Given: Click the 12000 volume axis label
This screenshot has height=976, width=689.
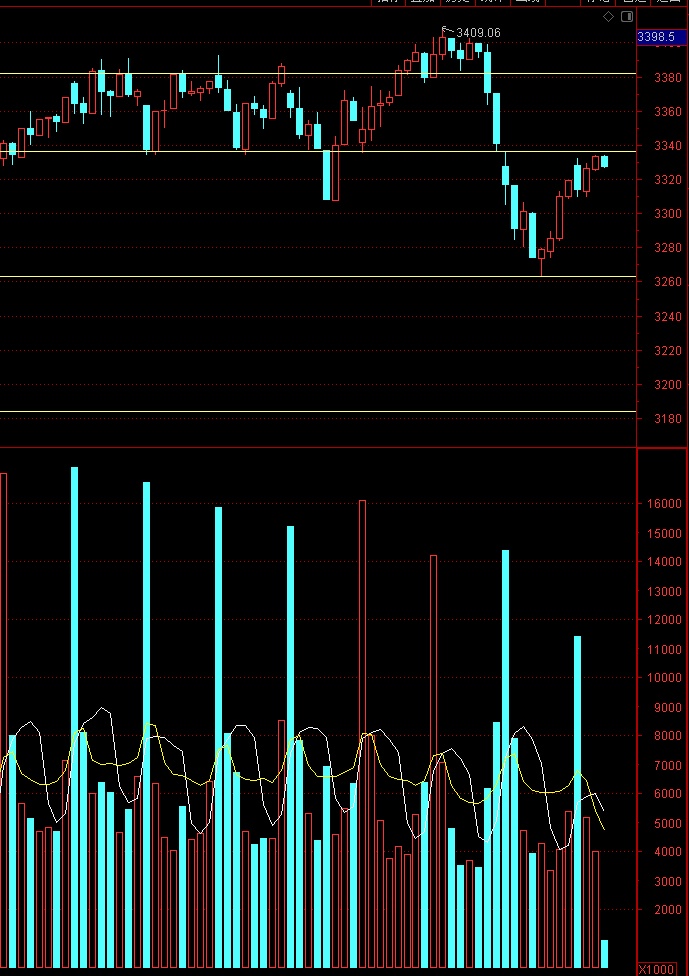Looking at the screenshot, I should click(x=666, y=620).
